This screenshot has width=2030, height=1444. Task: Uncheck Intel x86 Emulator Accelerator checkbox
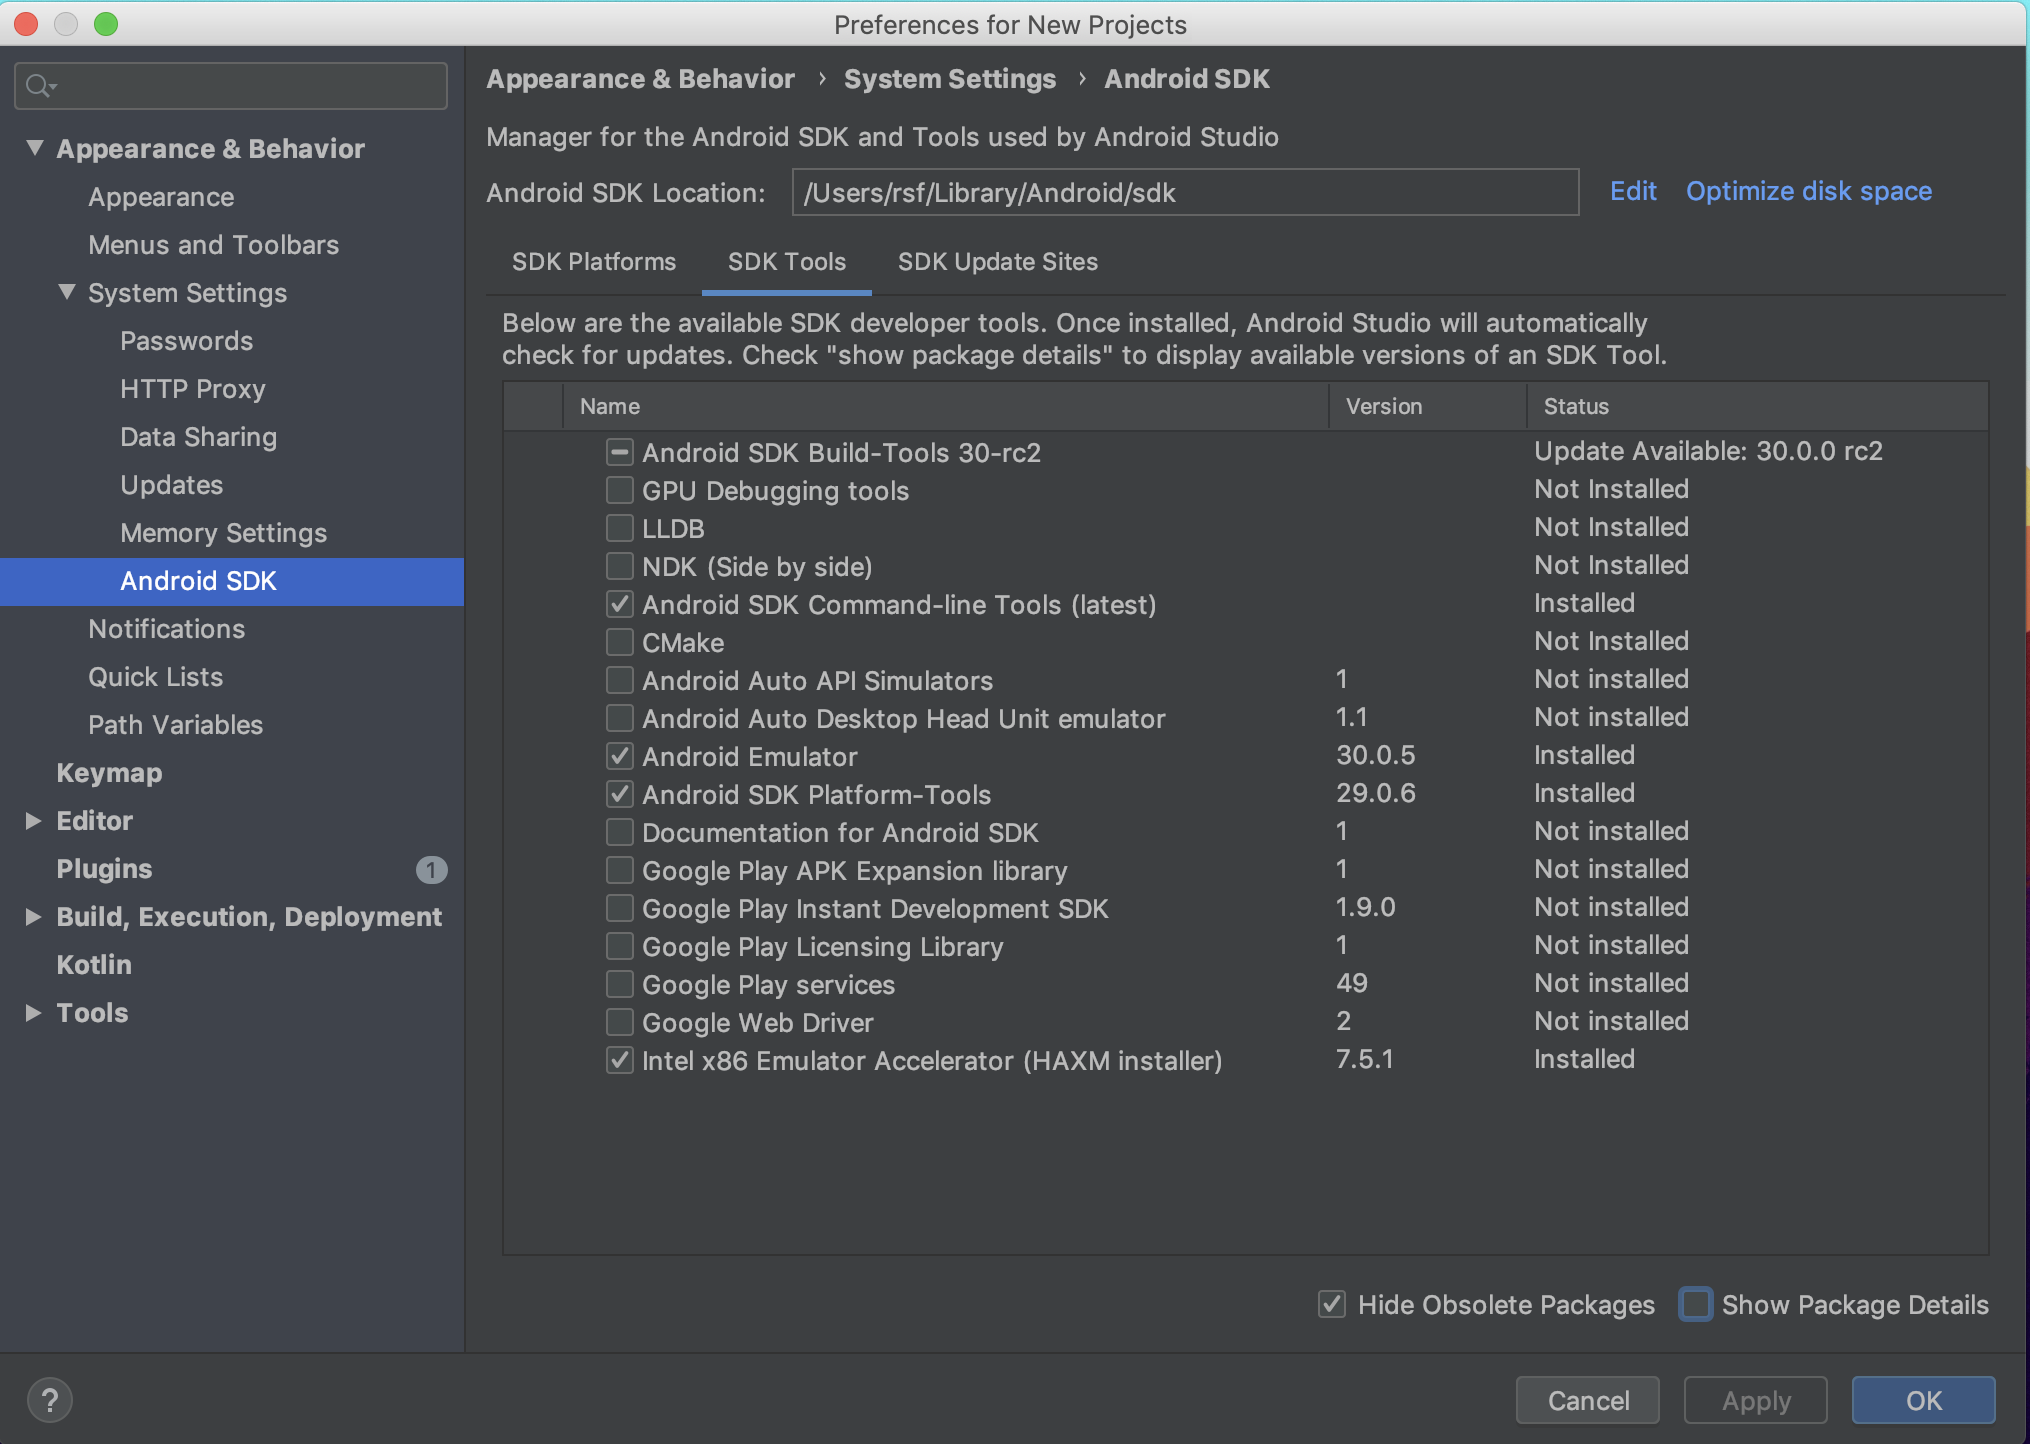tap(620, 1060)
